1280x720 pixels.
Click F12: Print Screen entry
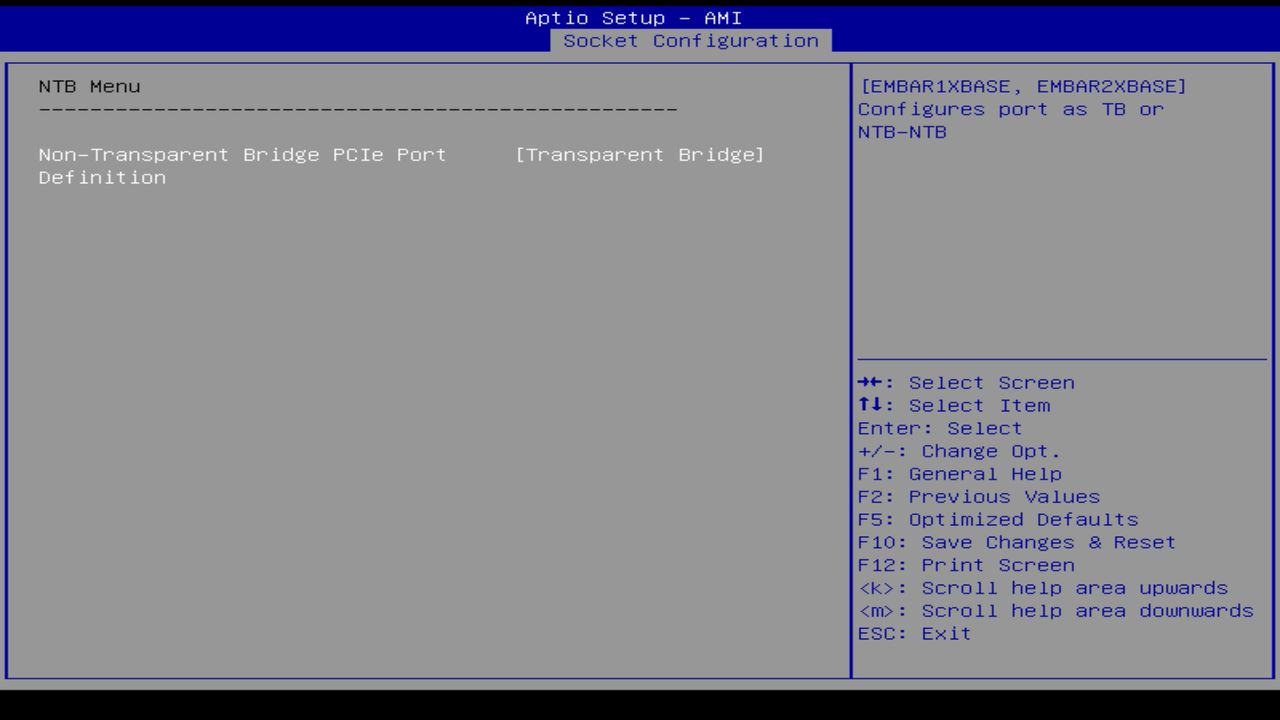click(x=965, y=565)
